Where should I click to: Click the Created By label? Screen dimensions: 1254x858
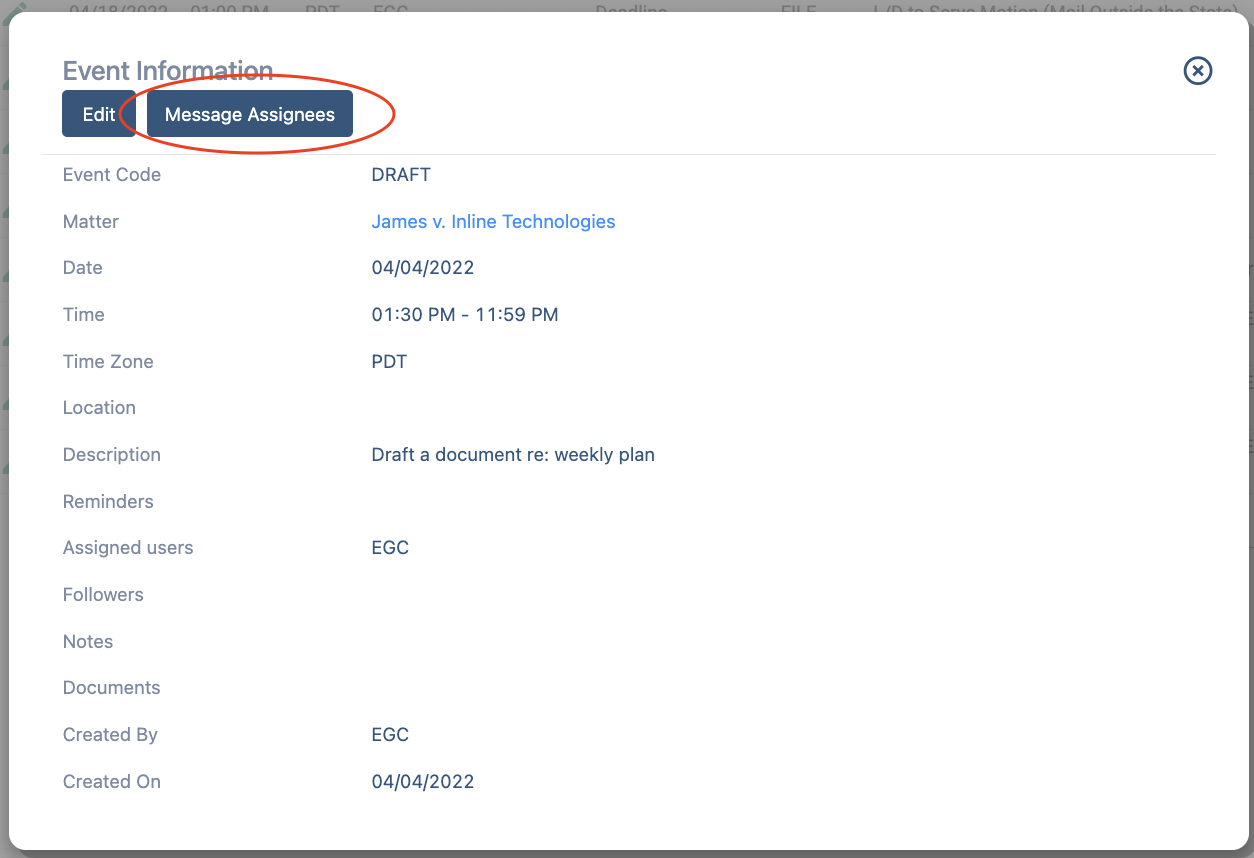(x=110, y=735)
